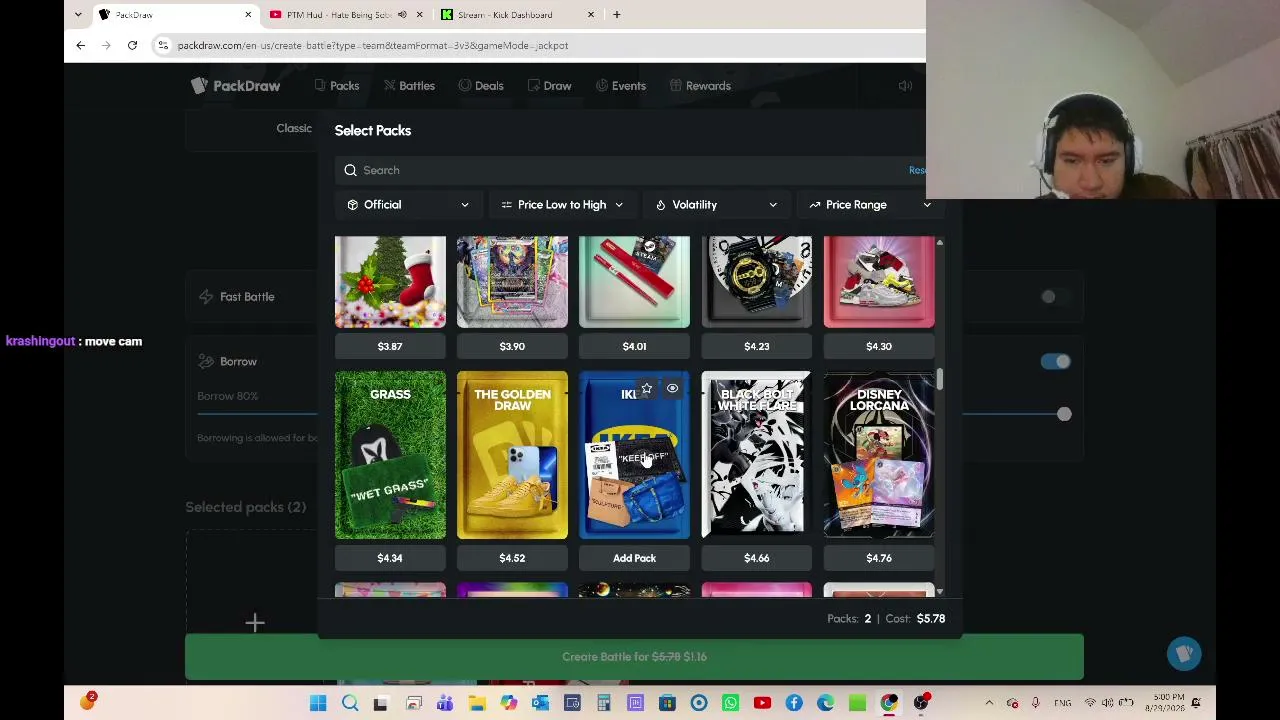This screenshot has height=720, width=1280.
Task: Adjust the Borrow percentage slider handle
Action: pyautogui.click(x=1064, y=414)
